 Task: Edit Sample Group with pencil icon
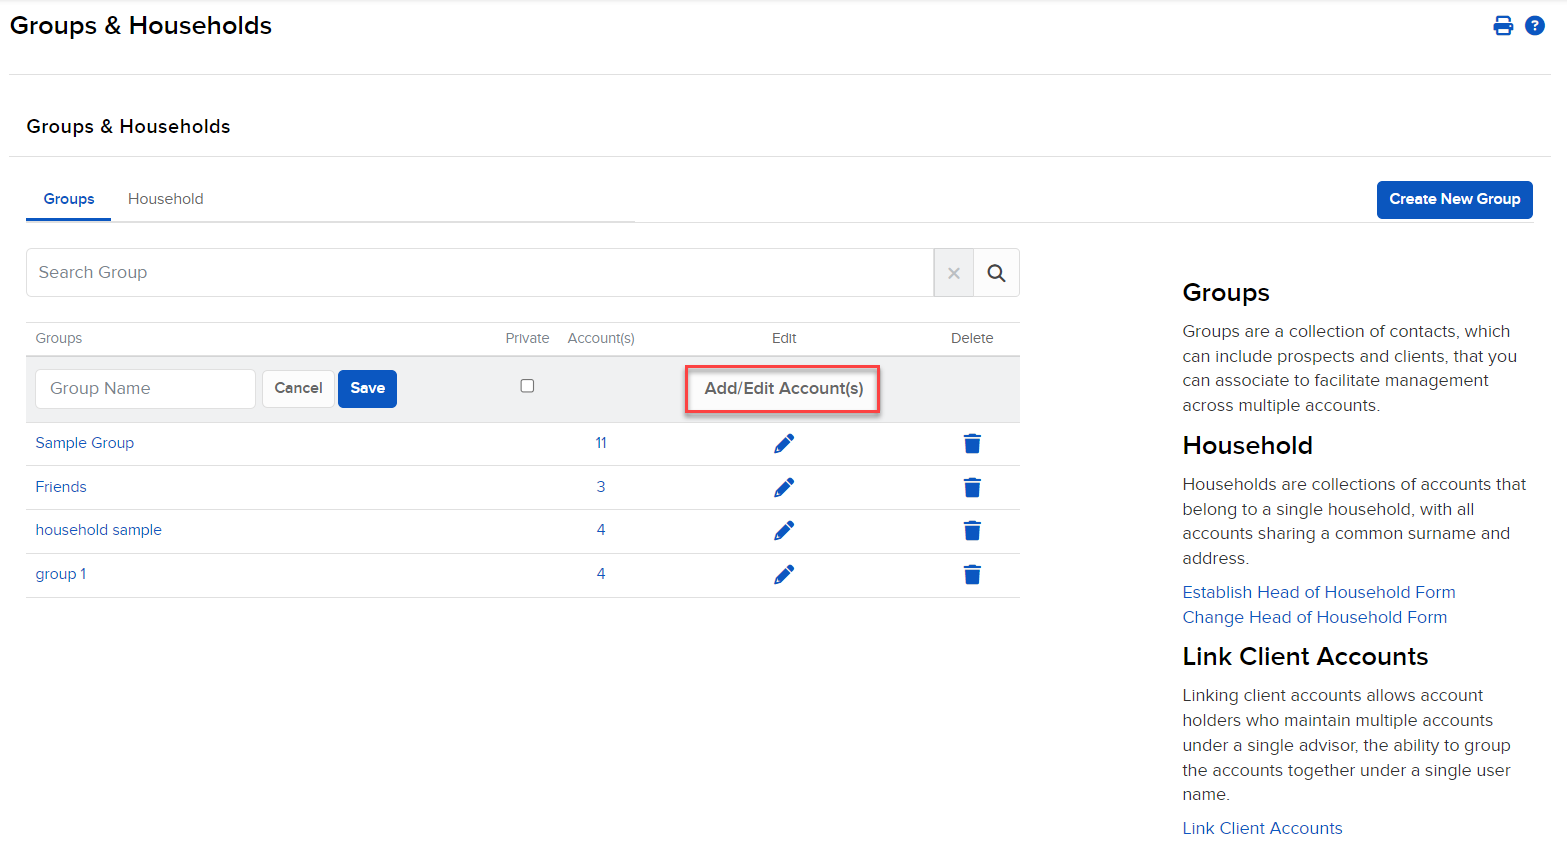coord(784,443)
